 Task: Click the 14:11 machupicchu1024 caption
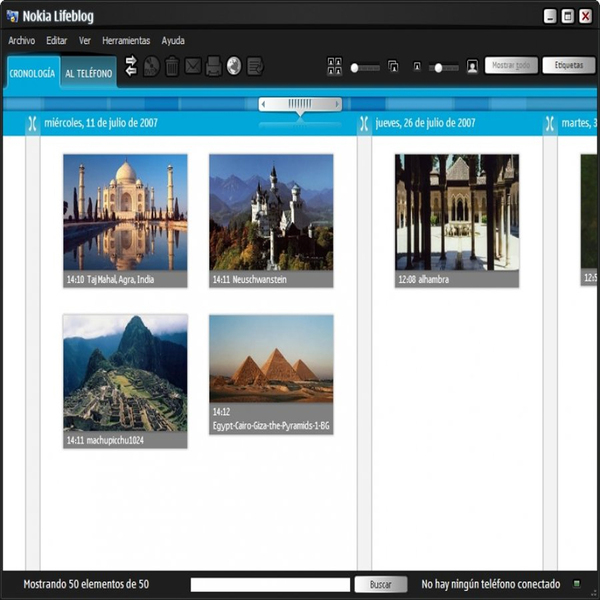(105, 440)
